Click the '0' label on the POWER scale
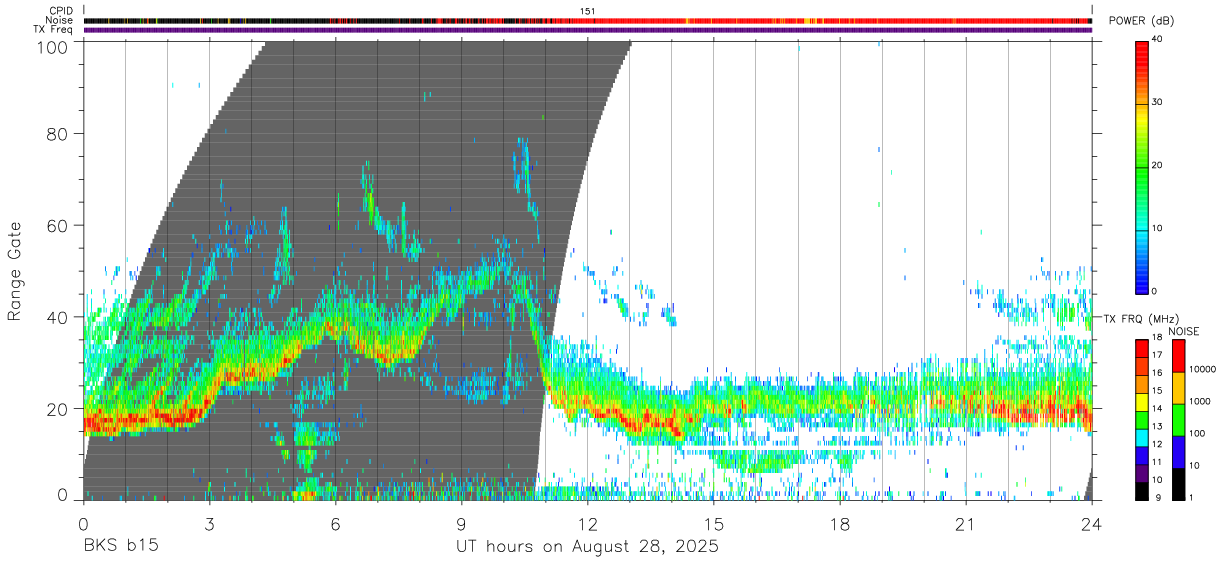 click(x=1154, y=291)
